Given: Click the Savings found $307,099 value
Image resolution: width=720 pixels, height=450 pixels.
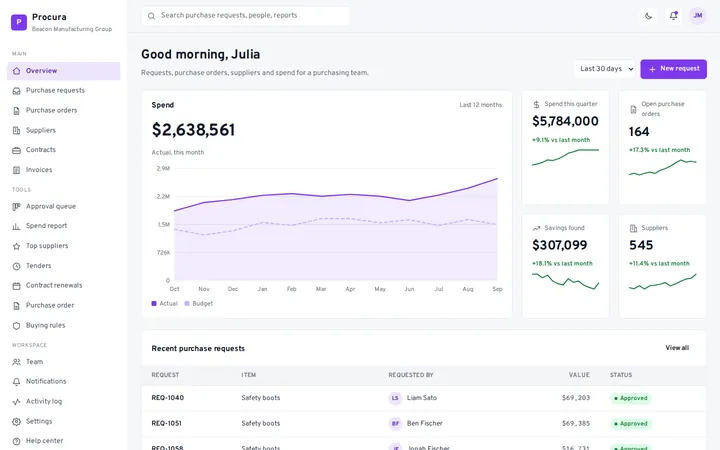Looking at the screenshot, I should 559,245.
